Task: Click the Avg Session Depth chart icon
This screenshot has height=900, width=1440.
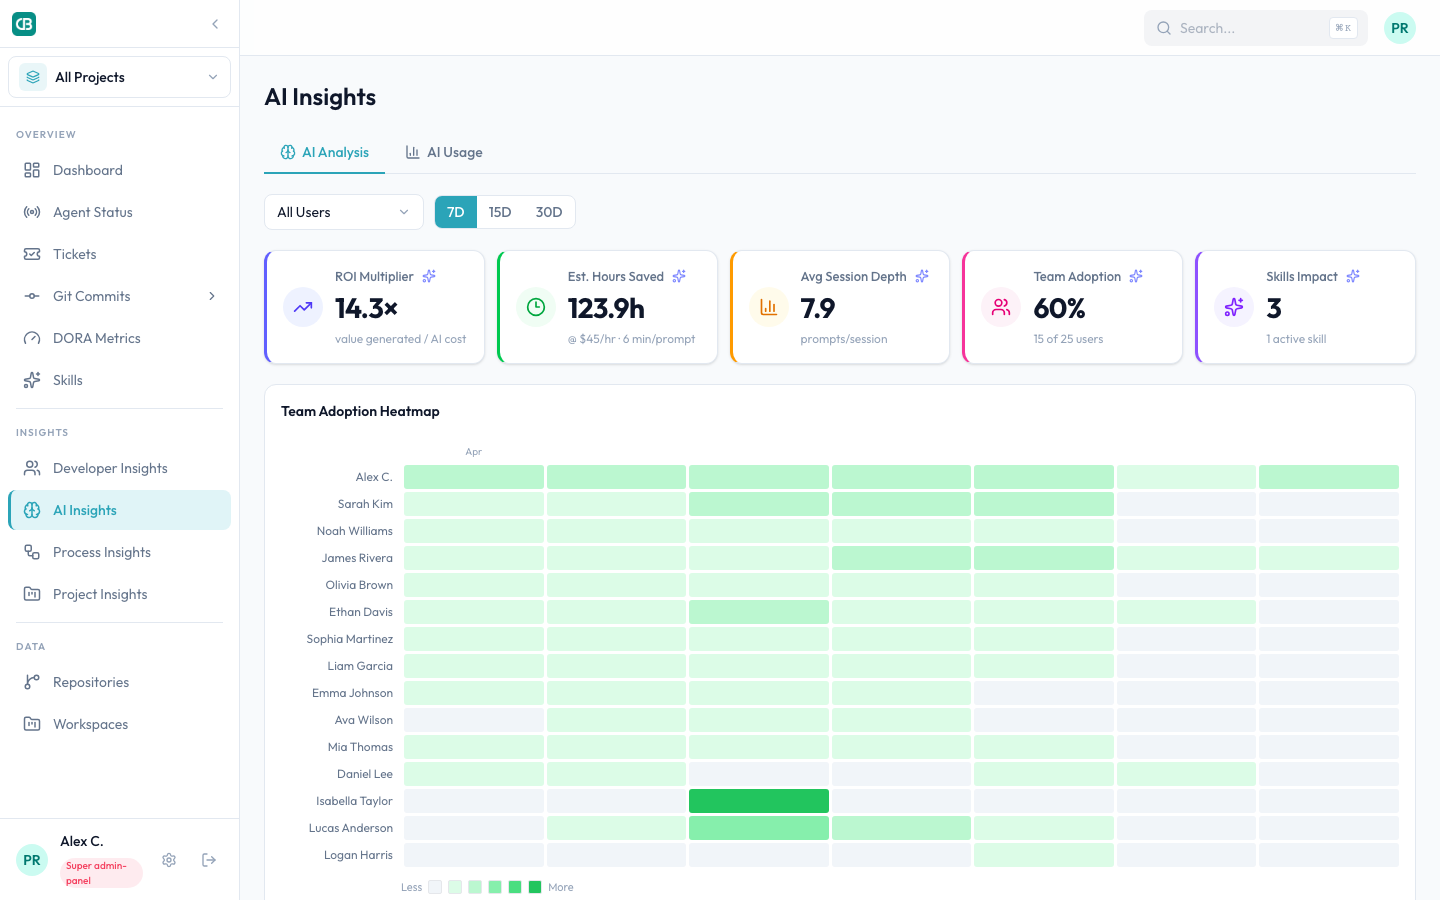Action: point(769,307)
